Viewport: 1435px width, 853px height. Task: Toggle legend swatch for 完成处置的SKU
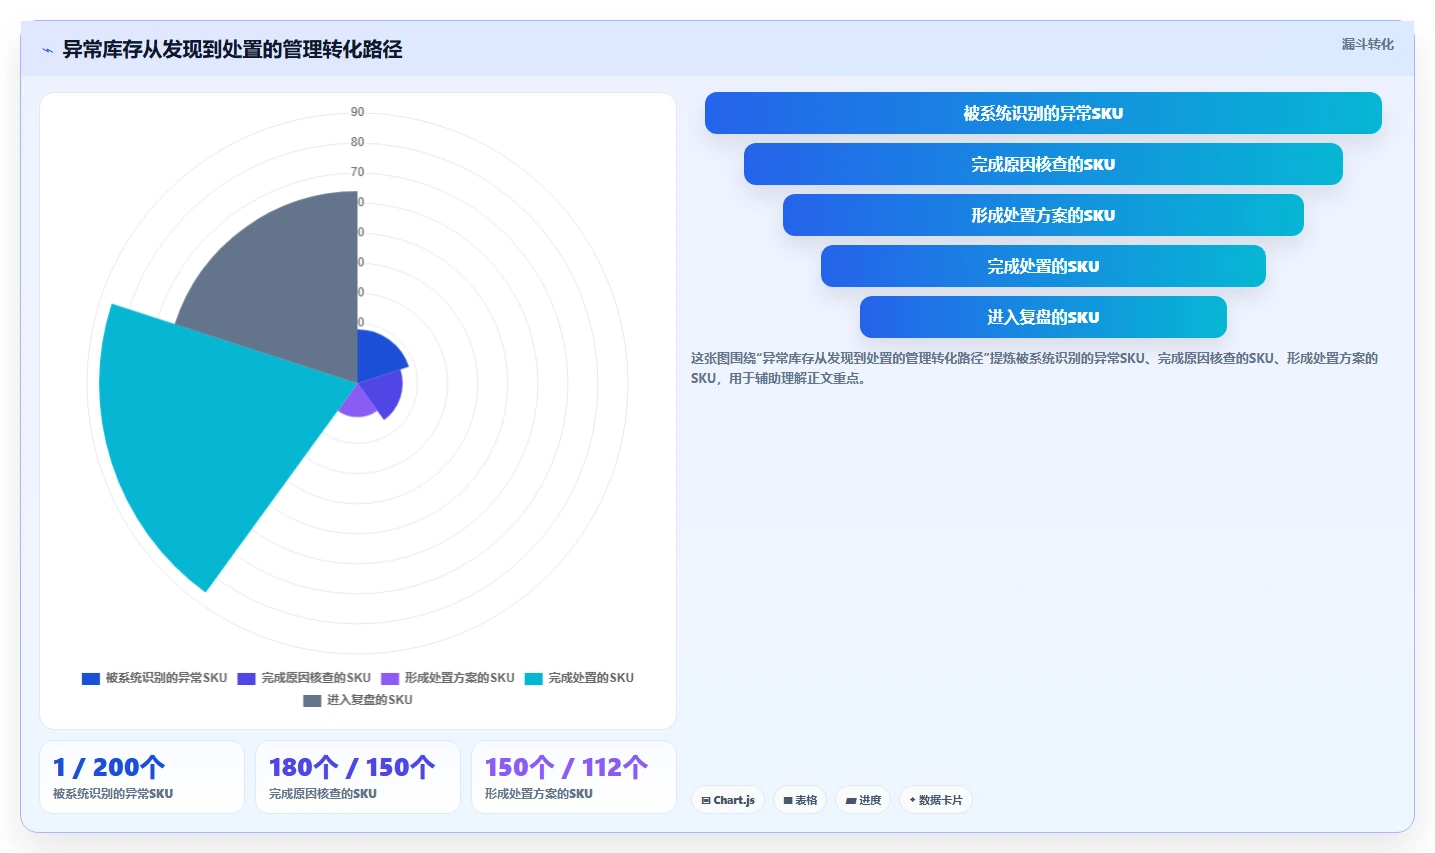[534, 678]
